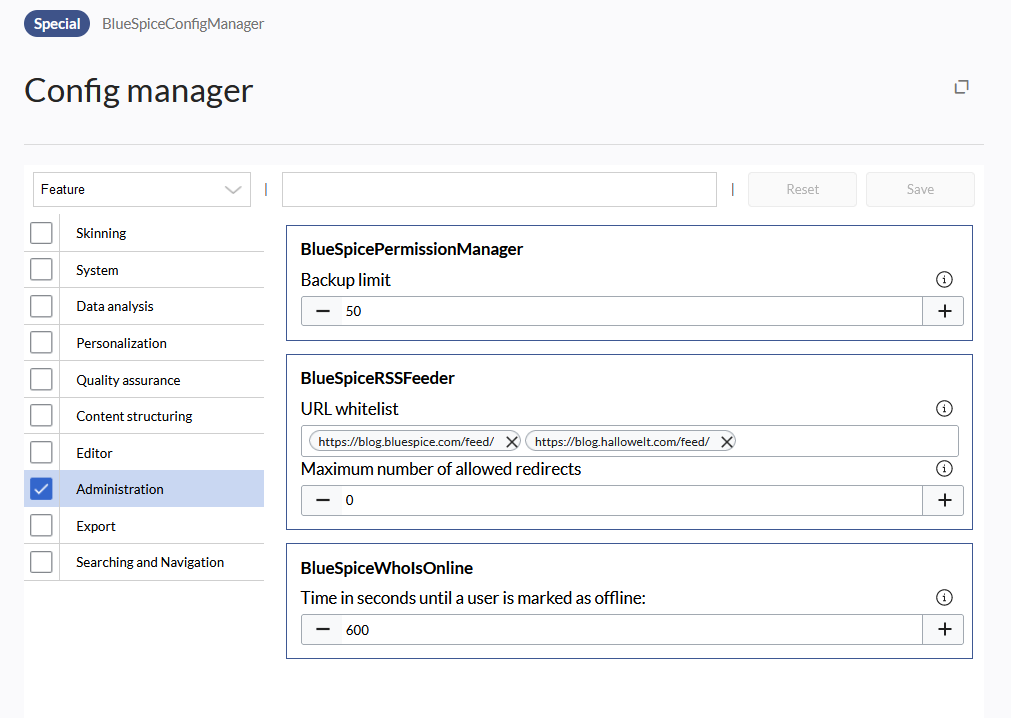Open the Feature dropdown
Image resolution: width=1011 pixels, height=718 pixels.
click(141, 189)
